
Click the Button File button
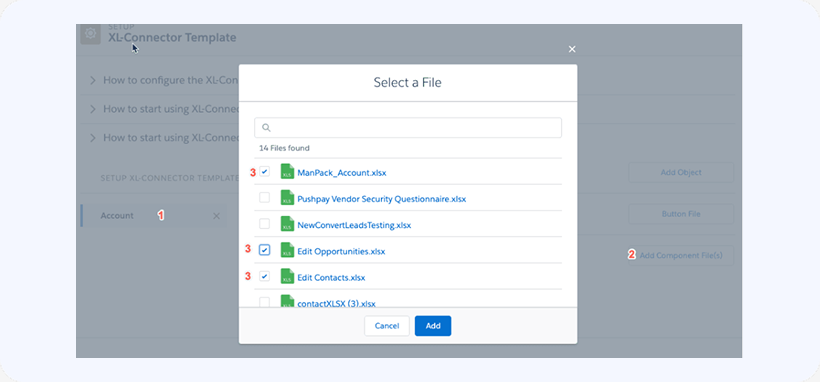681,214
